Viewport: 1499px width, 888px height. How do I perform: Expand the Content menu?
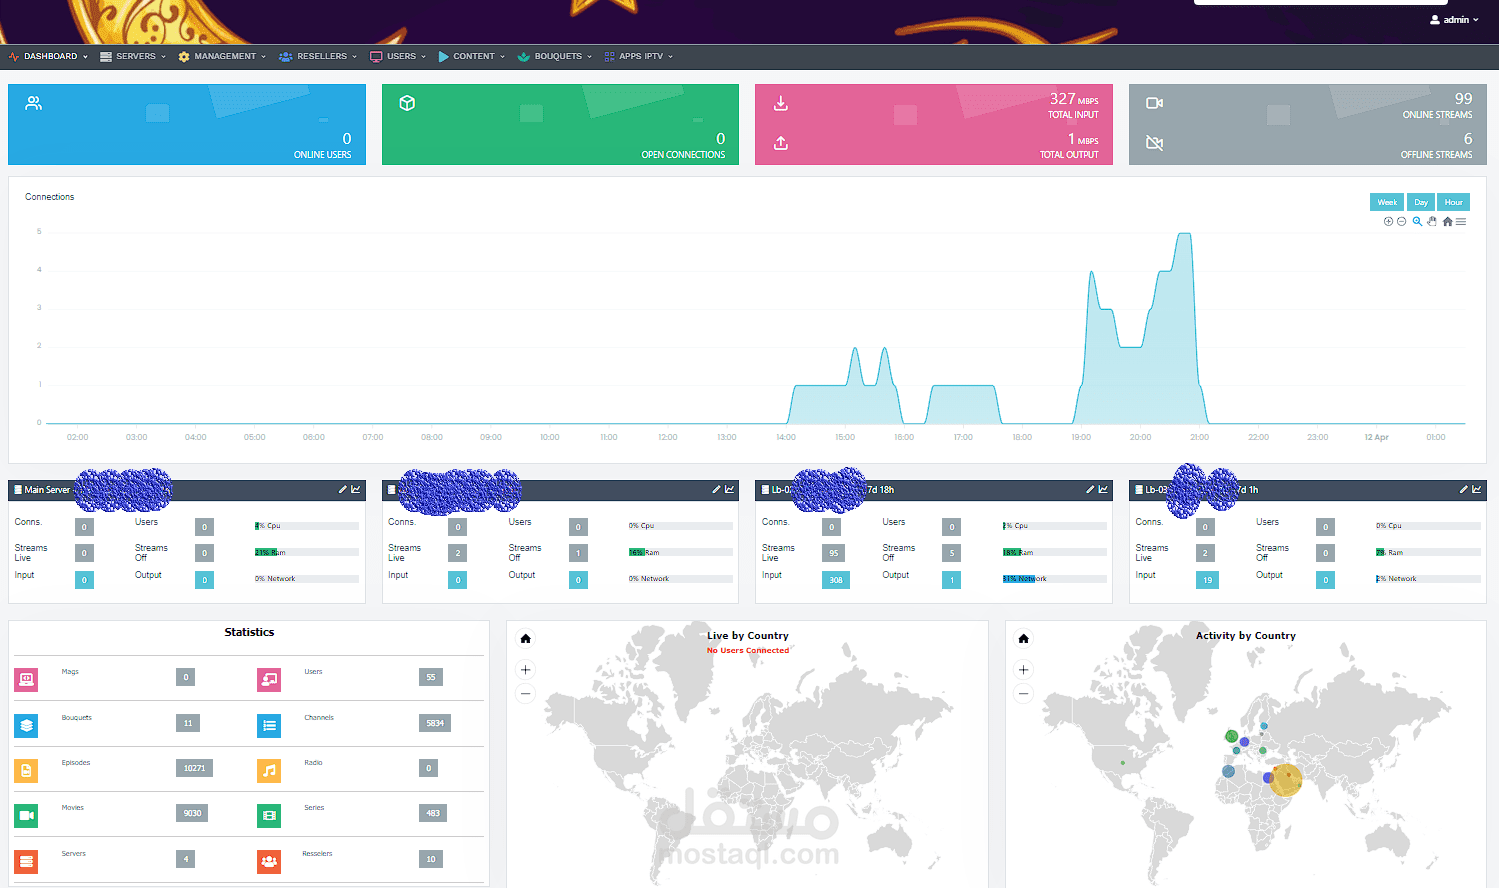point(472,56)
